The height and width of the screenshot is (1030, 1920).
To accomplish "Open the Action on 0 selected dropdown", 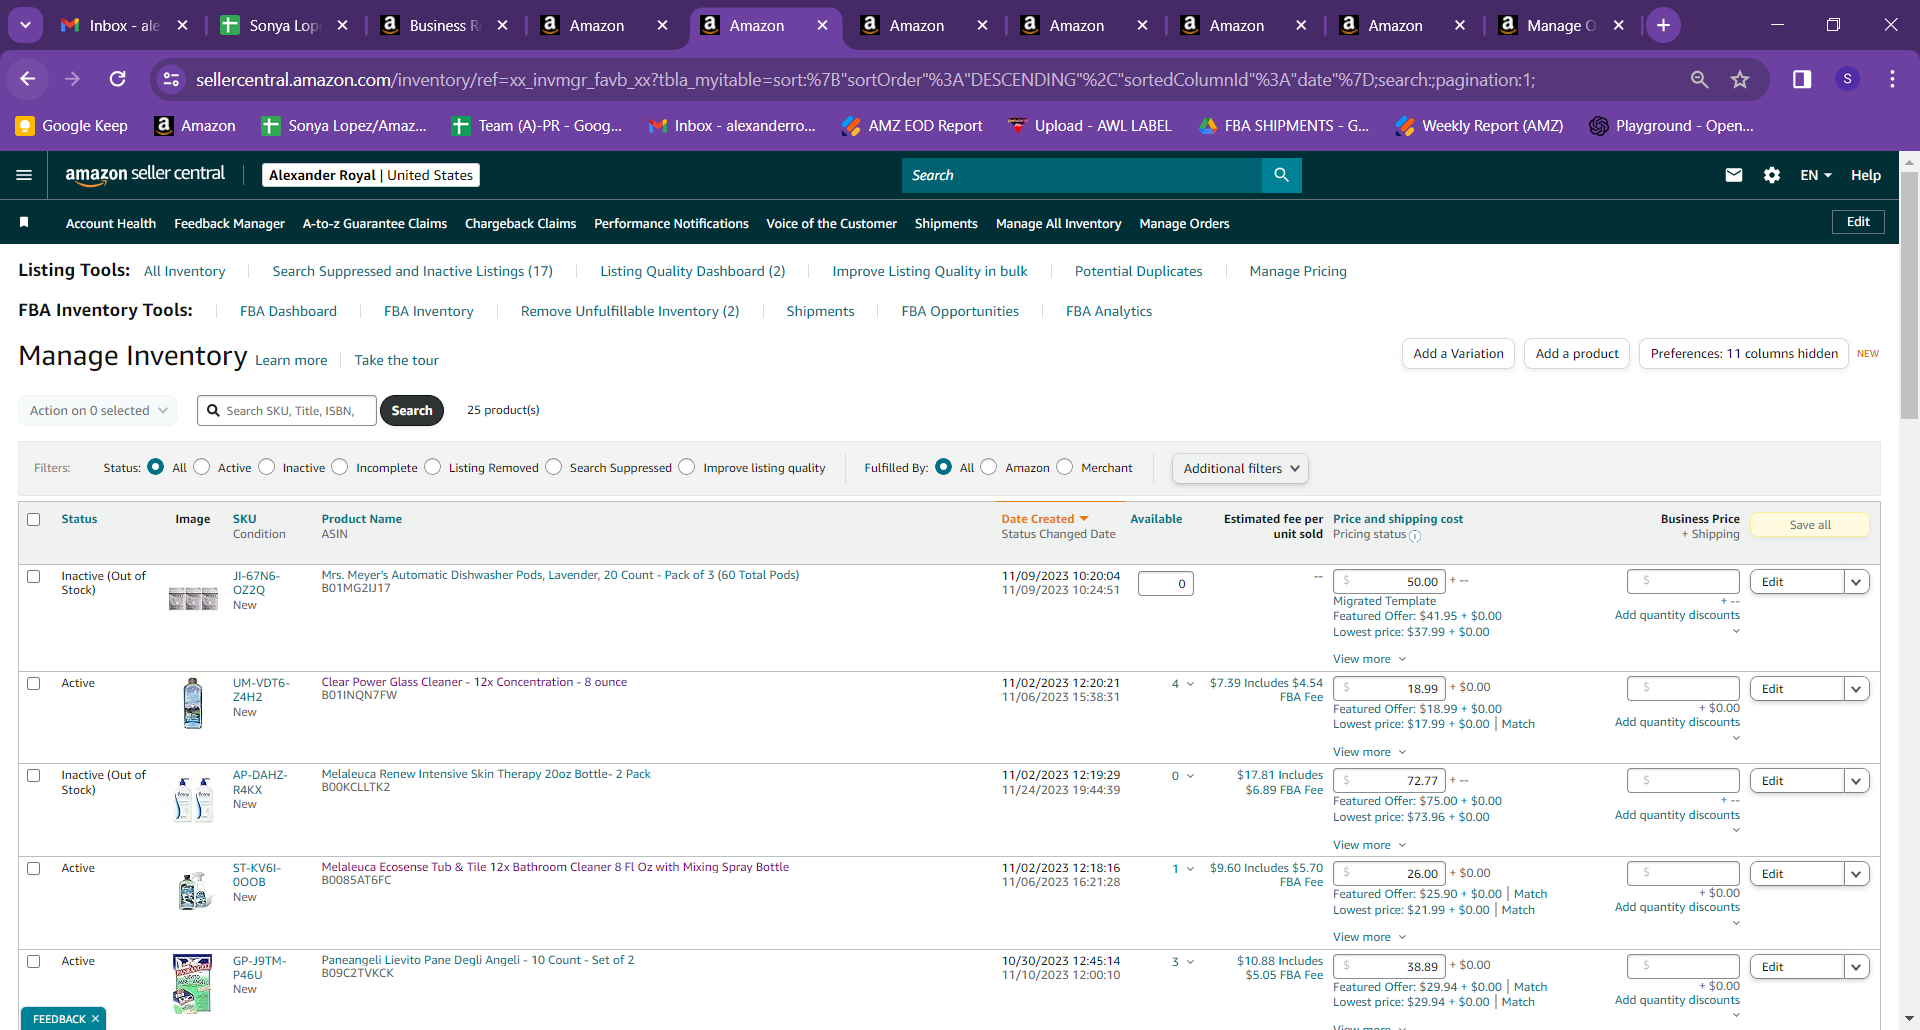I will click(x=98, y=410).
